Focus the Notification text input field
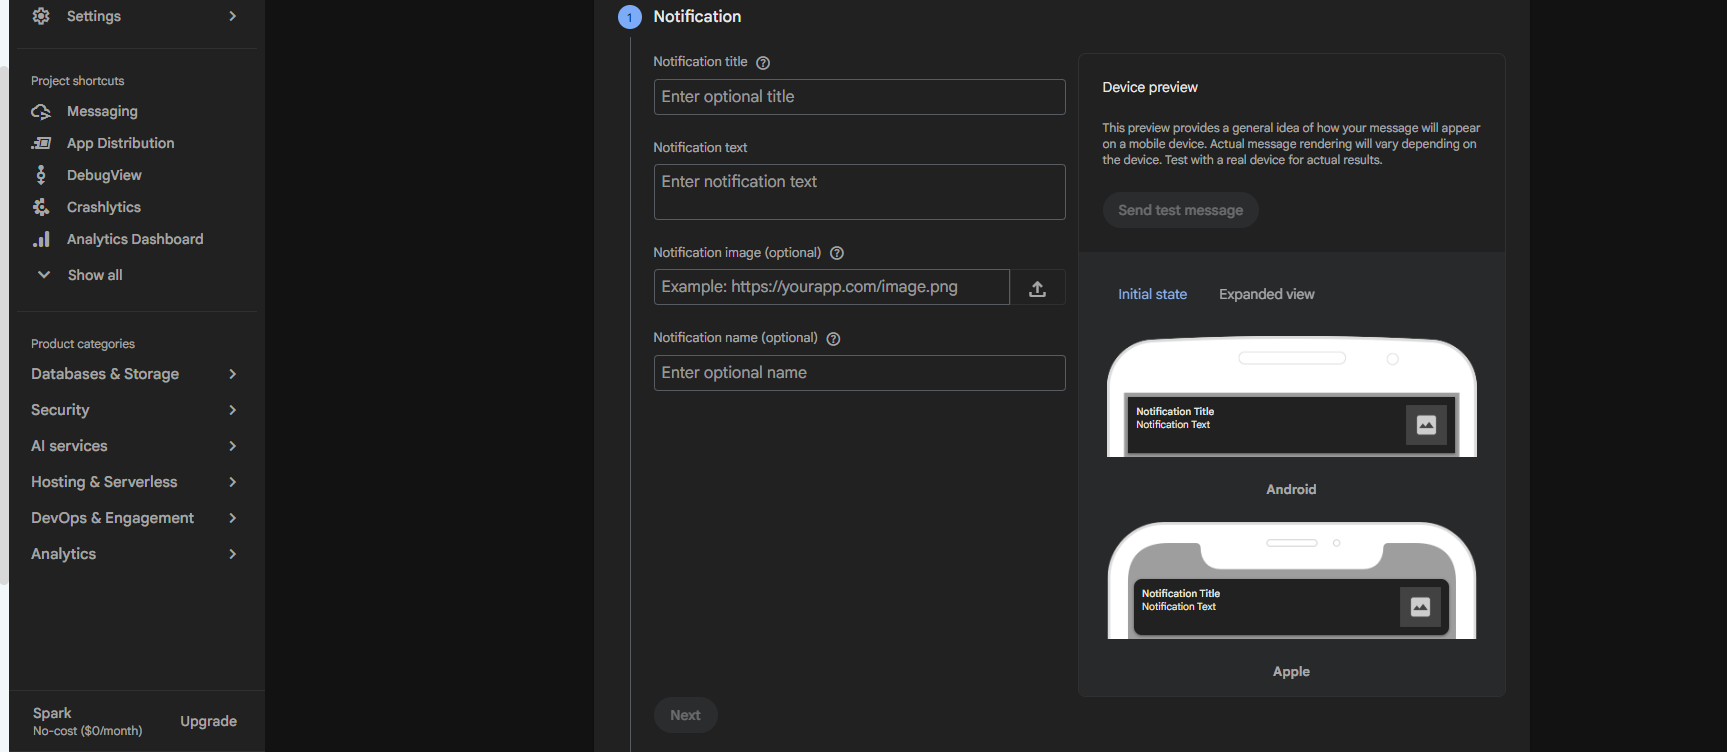1727x752 pixels. 859,192
